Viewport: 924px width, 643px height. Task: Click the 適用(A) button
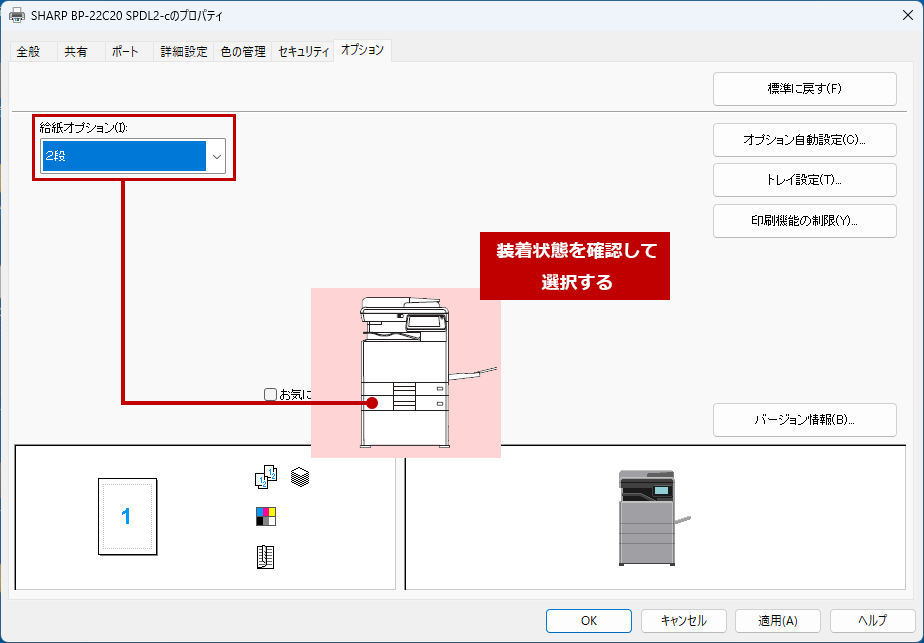[x=777, y=620]
